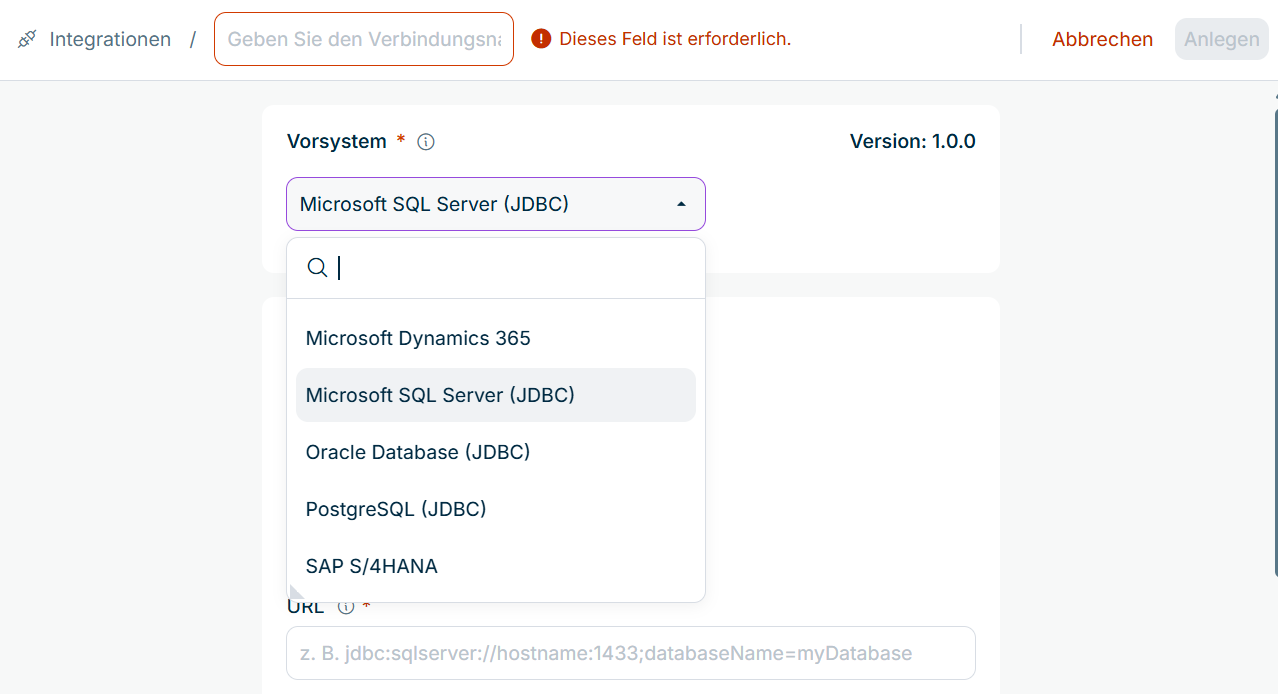1278x694 pixels.
Task: Click the red error exclamation icon
Action: click(541, 39)
